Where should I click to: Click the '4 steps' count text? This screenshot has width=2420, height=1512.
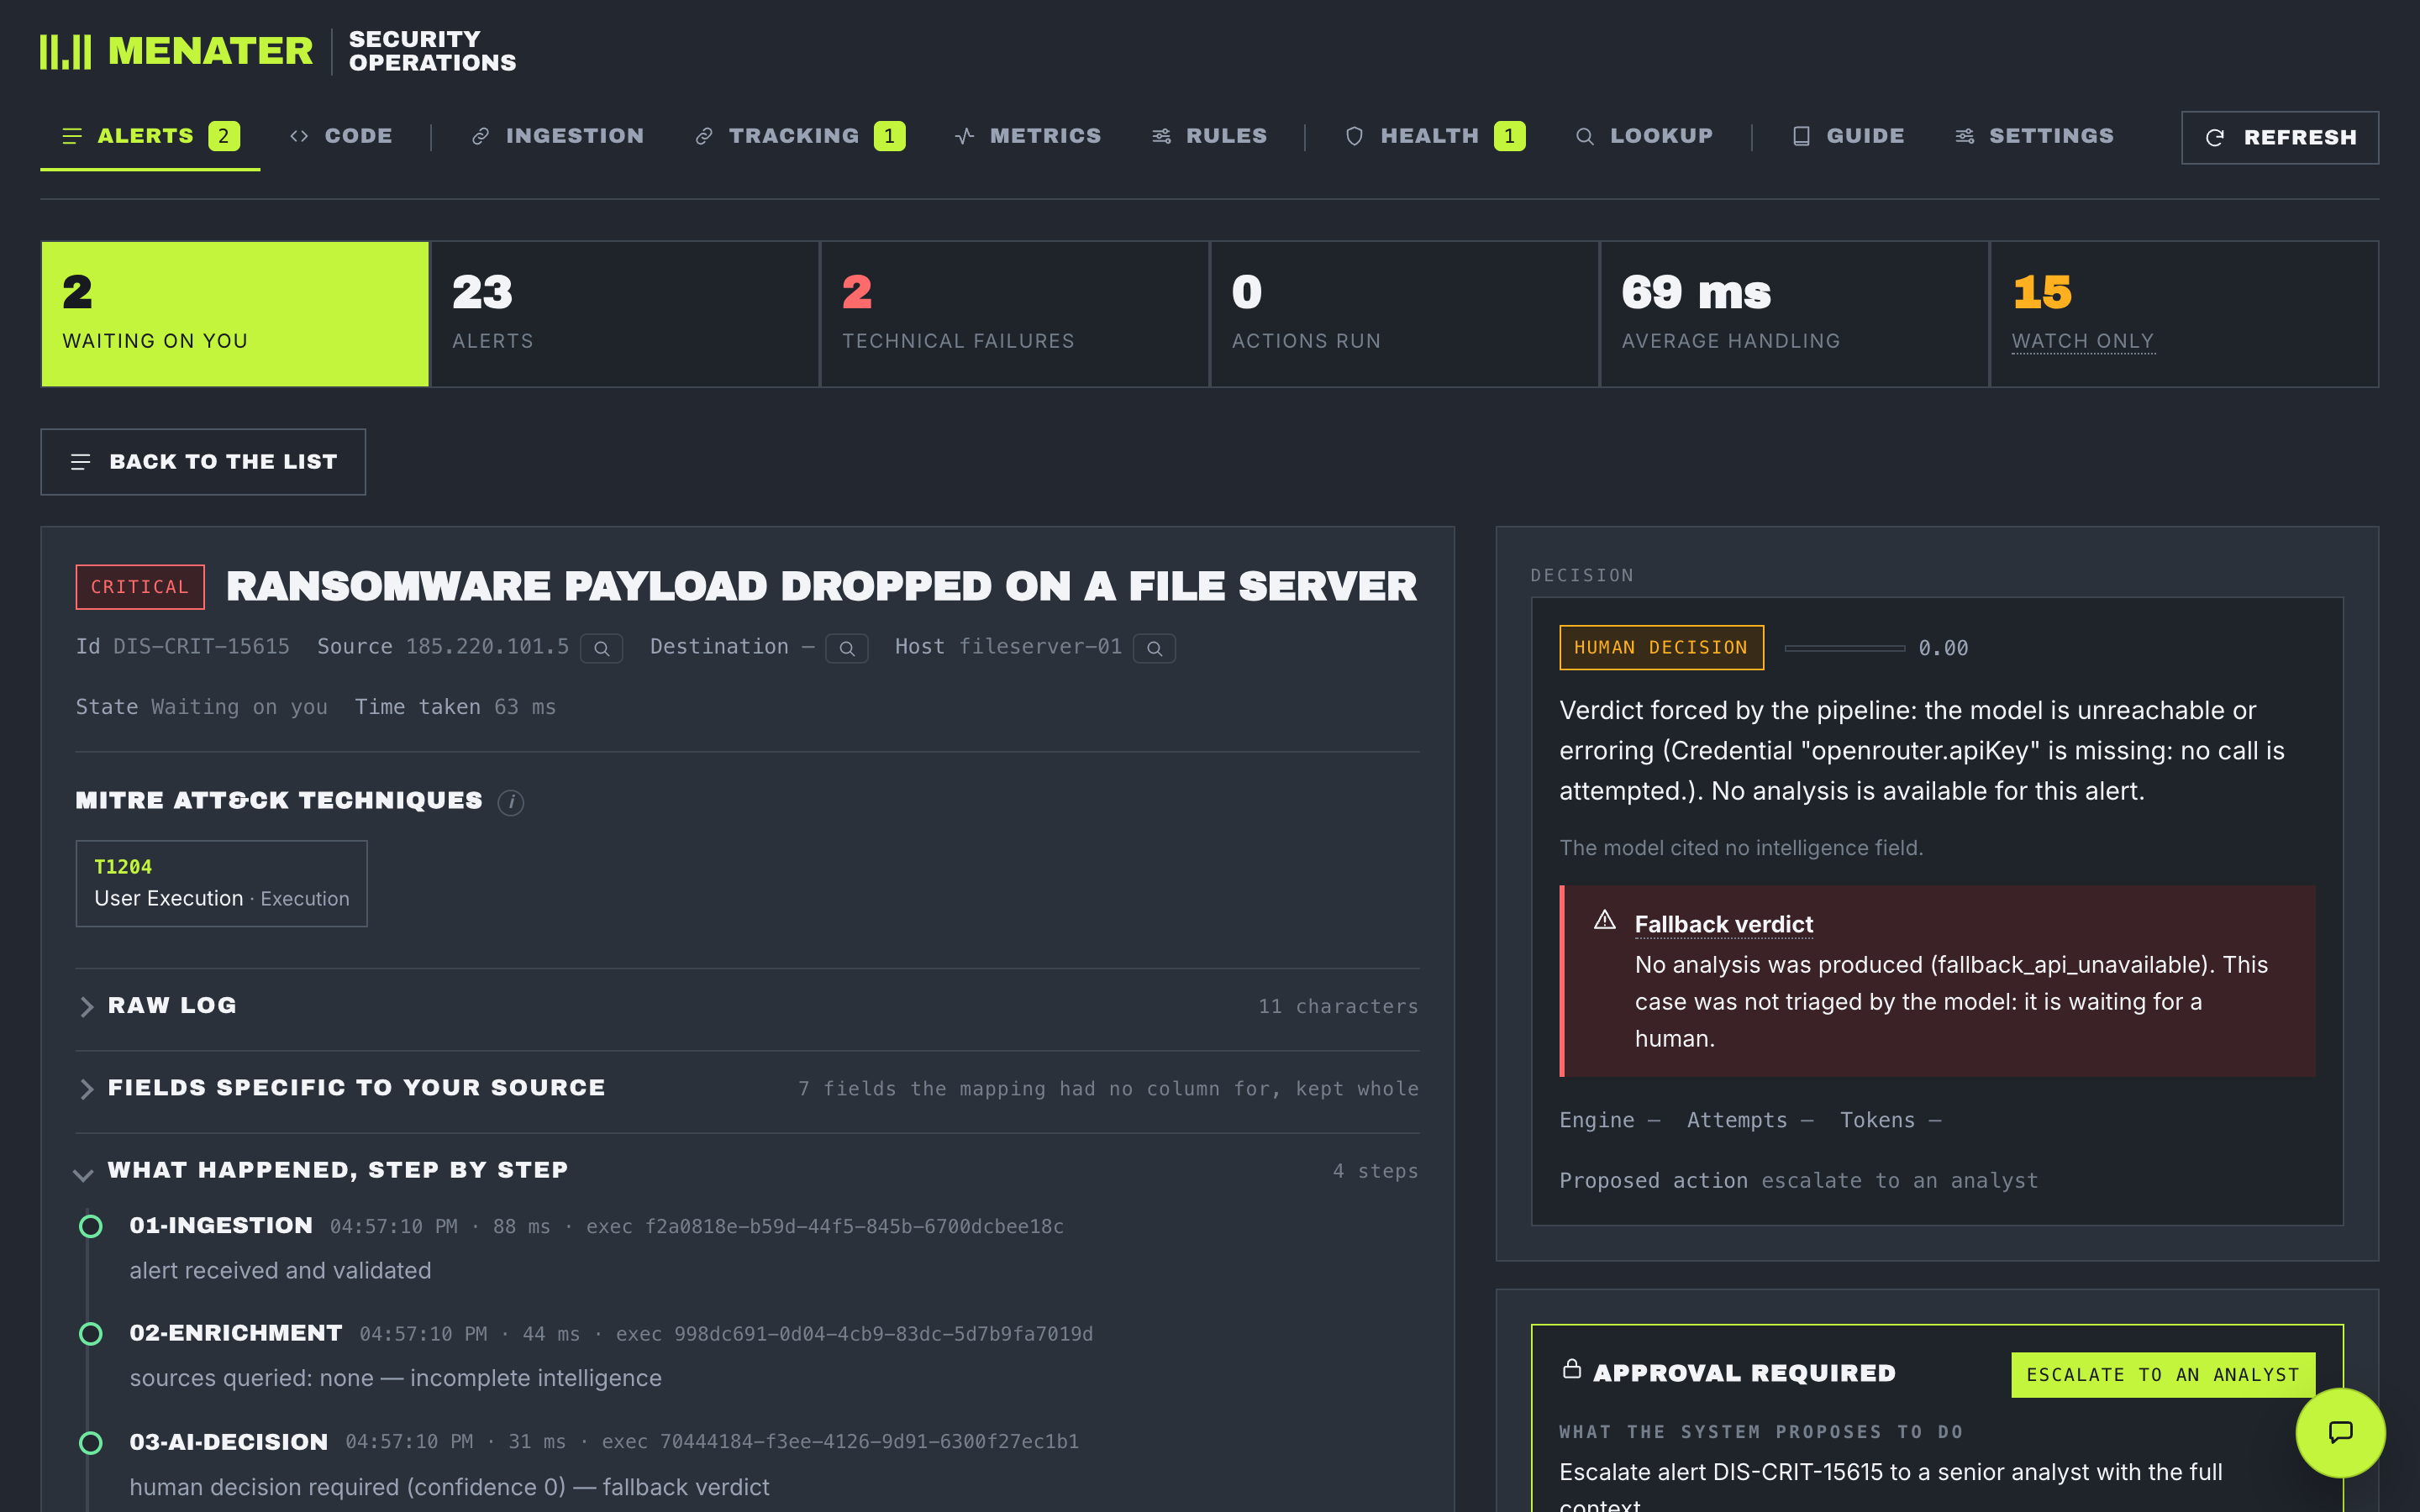(x=1376, y=1171)
